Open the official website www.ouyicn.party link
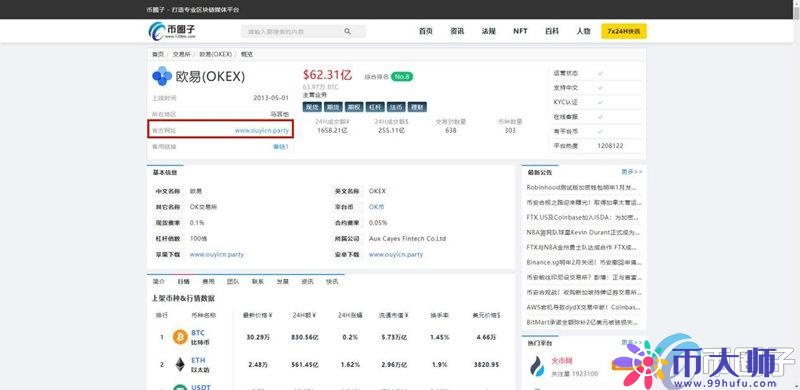 click(x=262, y=131)
